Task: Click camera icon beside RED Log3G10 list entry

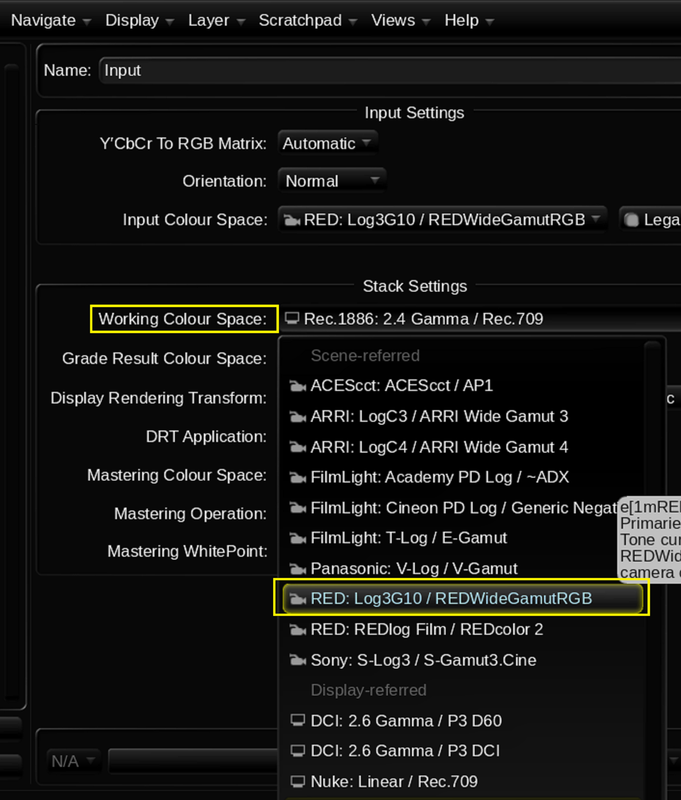Action: [297, 599]
